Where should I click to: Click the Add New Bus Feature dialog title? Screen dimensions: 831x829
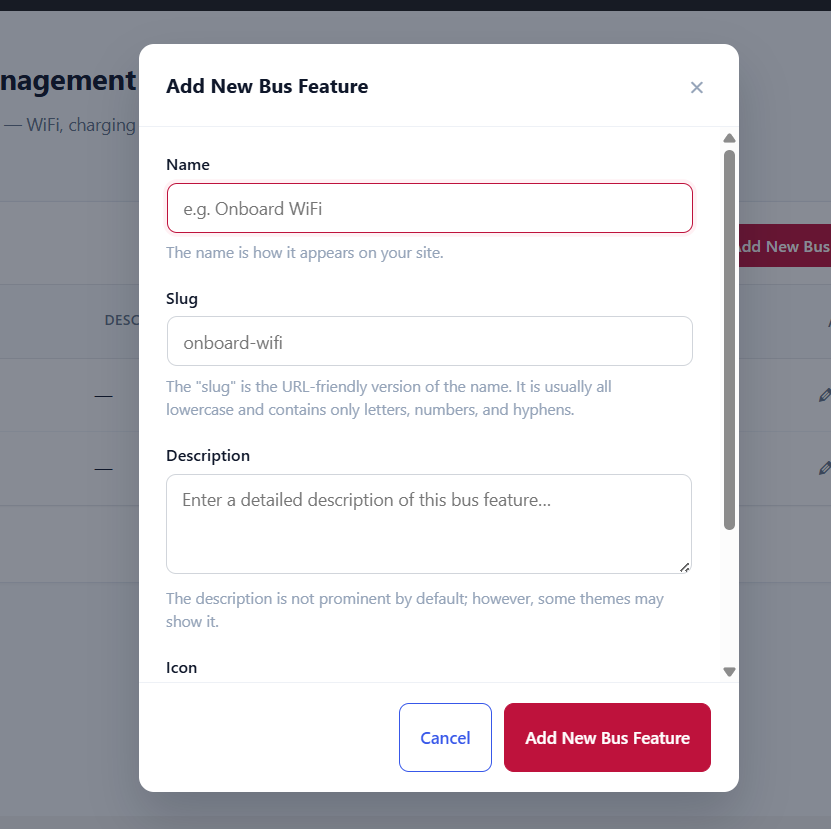point(267,86)
